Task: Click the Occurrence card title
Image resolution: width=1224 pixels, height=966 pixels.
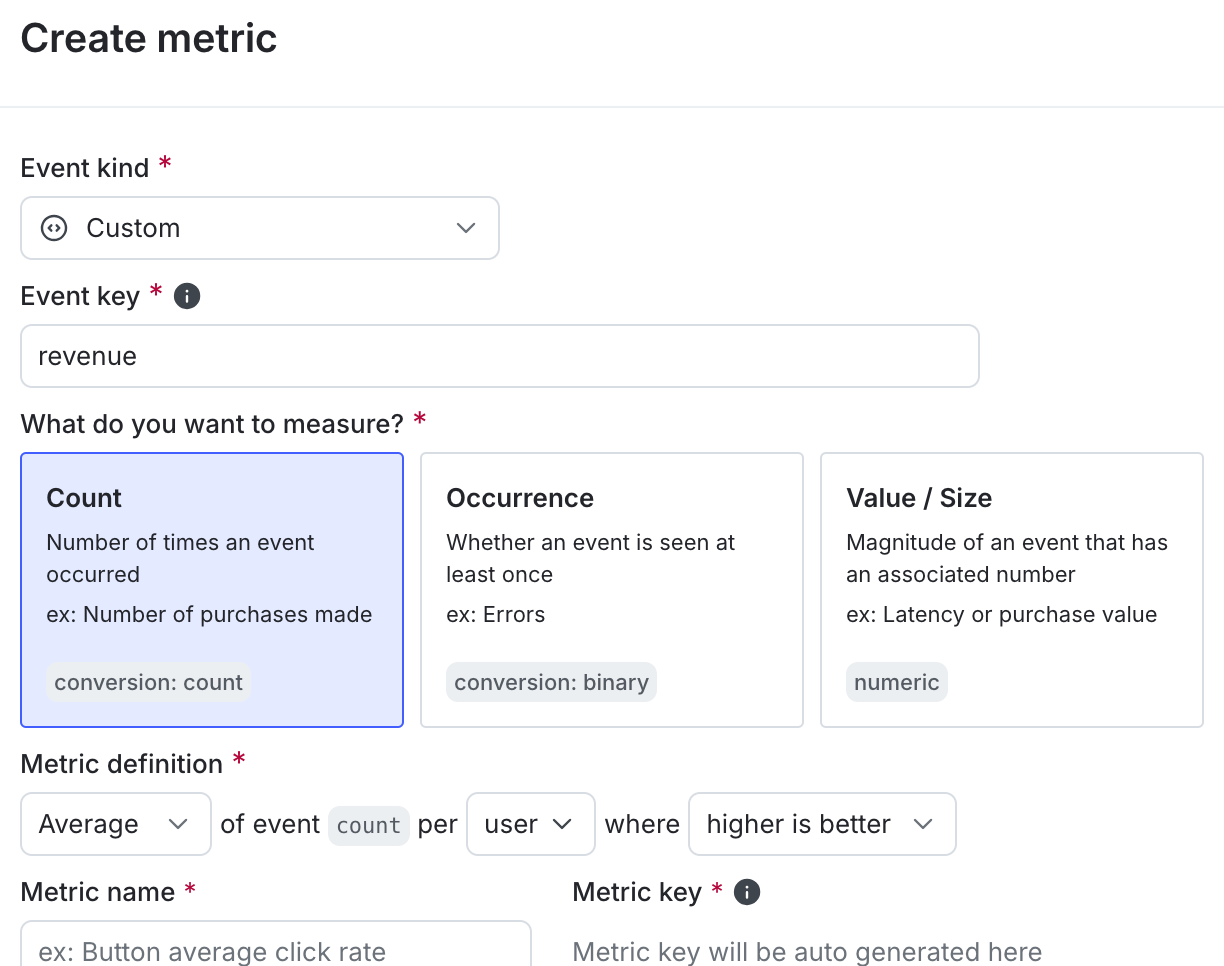Action: (520, 498)
